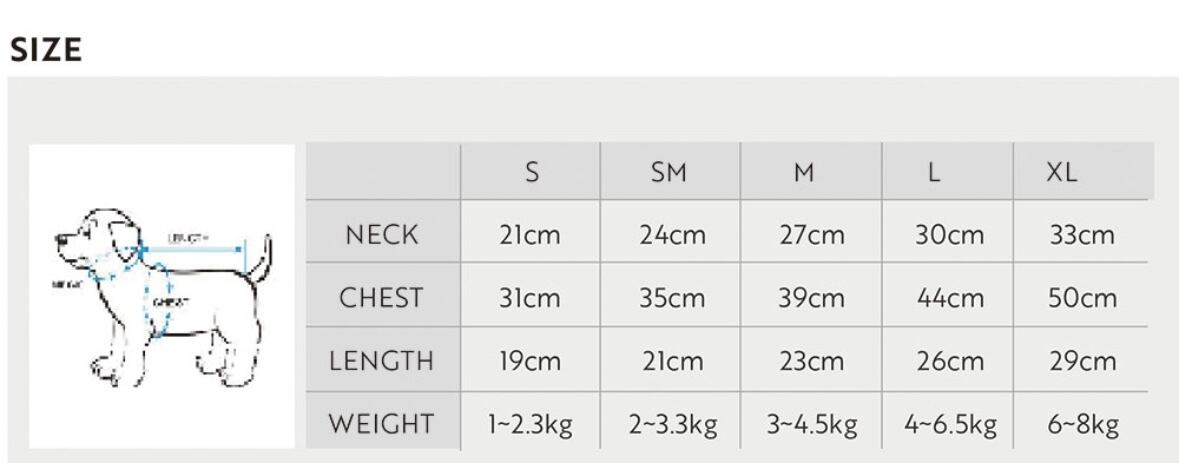
Task: Click the 23cm length cell
Action: coord(811,361)
